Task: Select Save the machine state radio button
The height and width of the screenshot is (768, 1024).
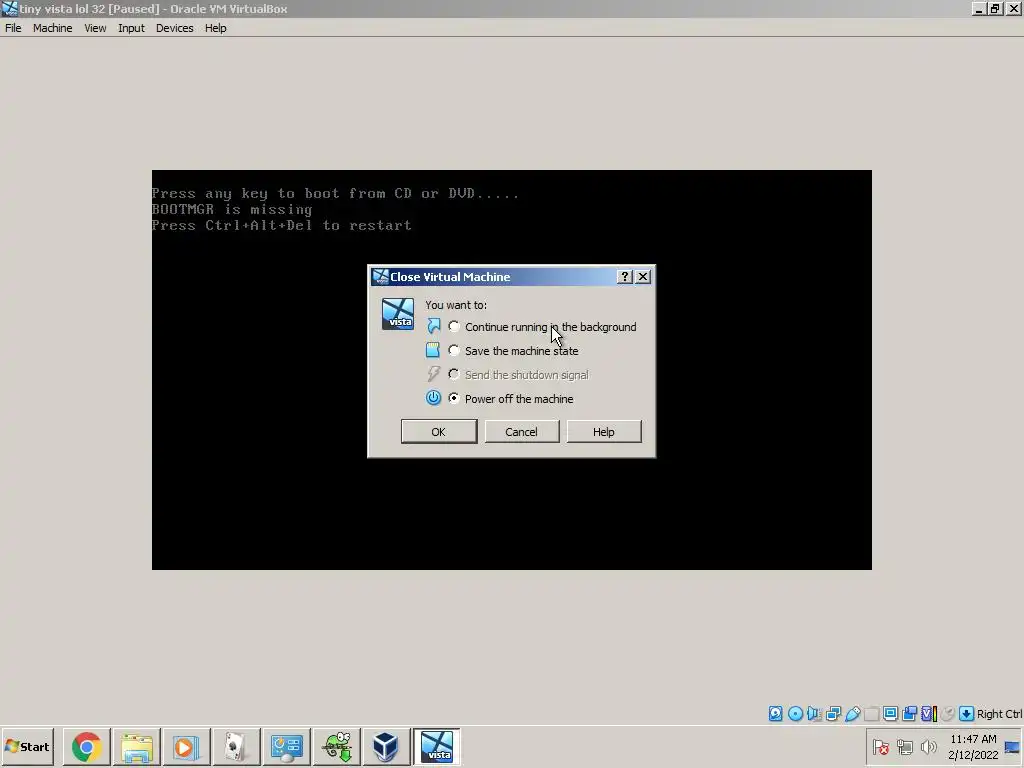Action: [454, 351]
